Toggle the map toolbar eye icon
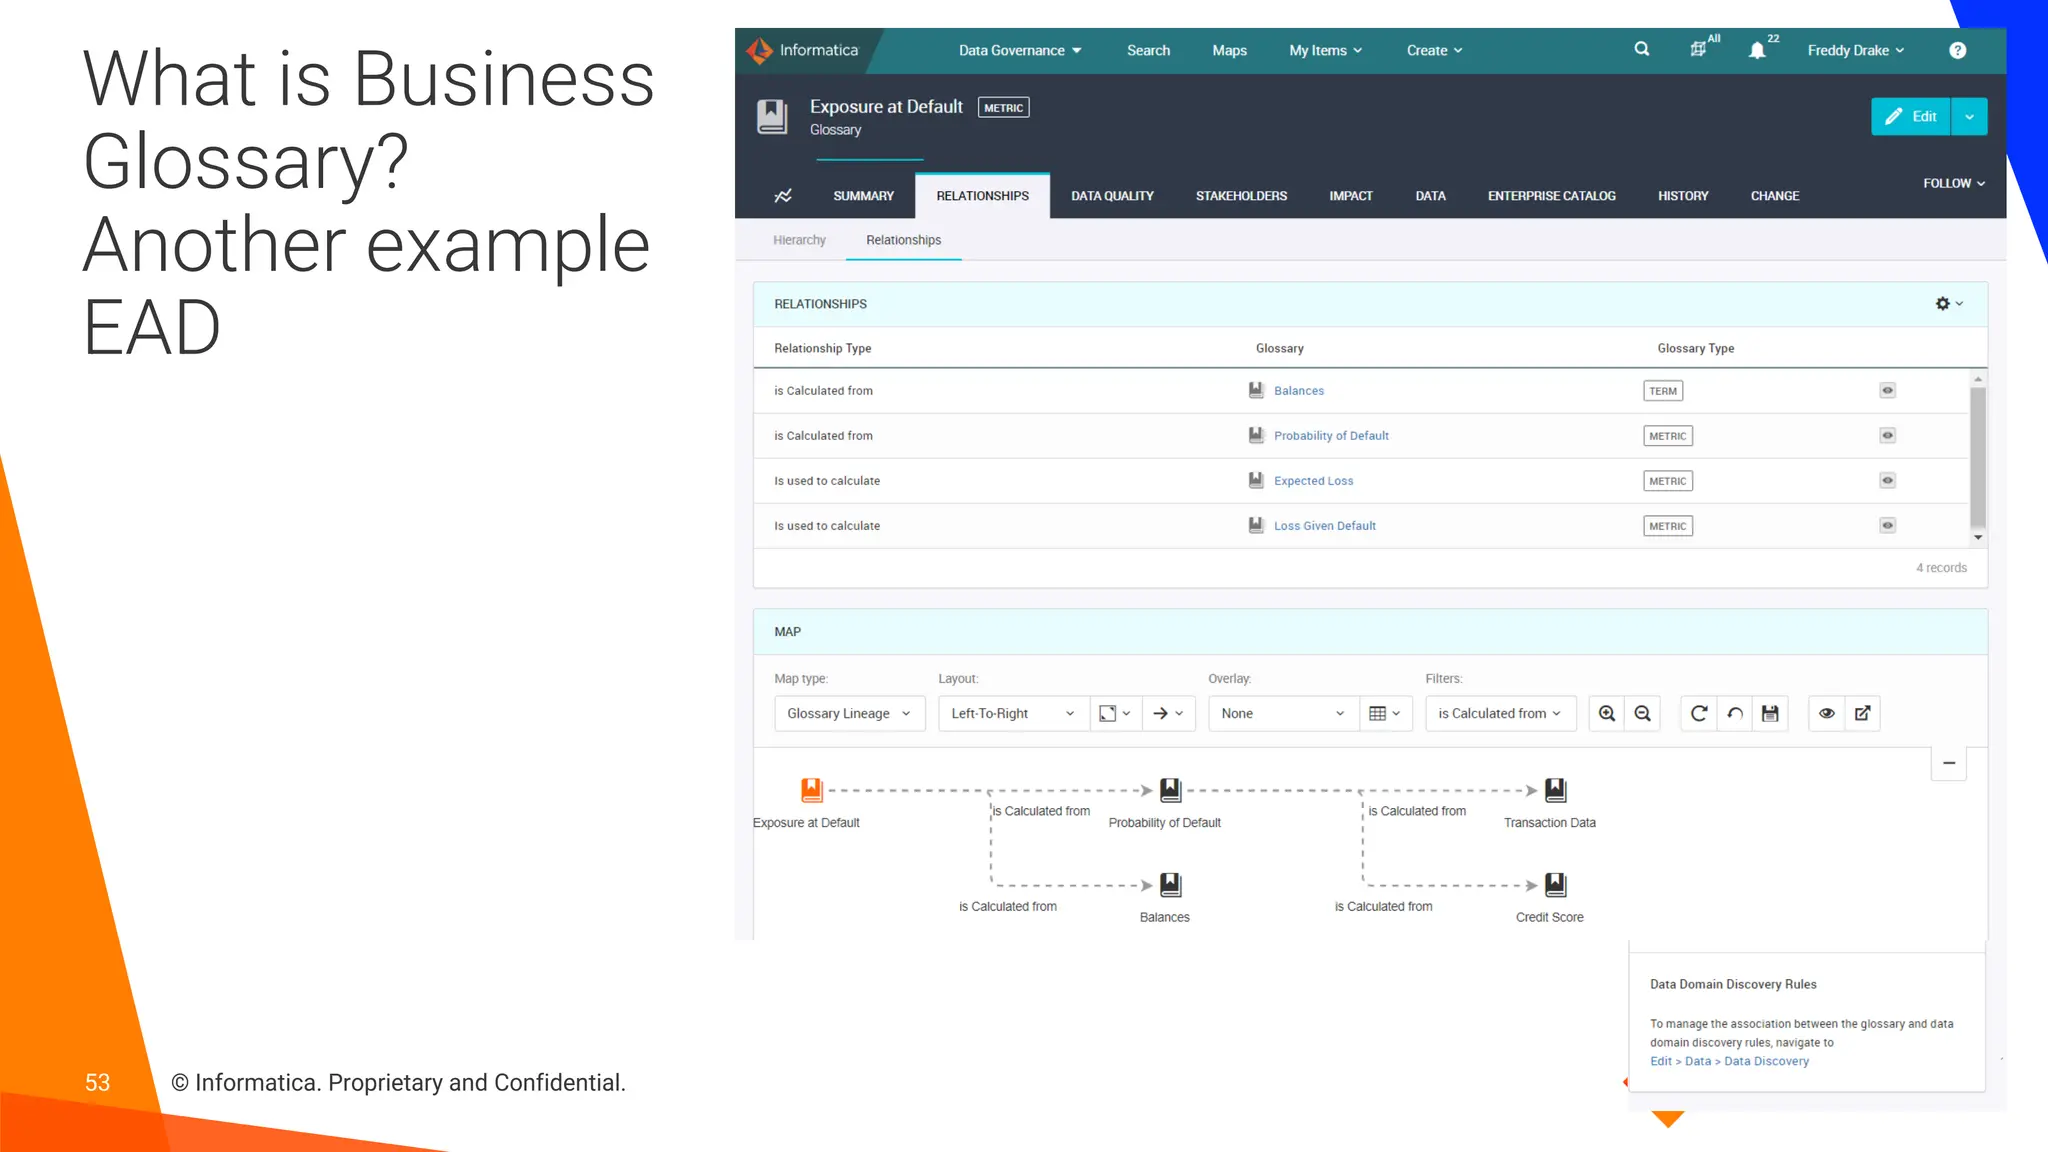 pos(1826,713)
